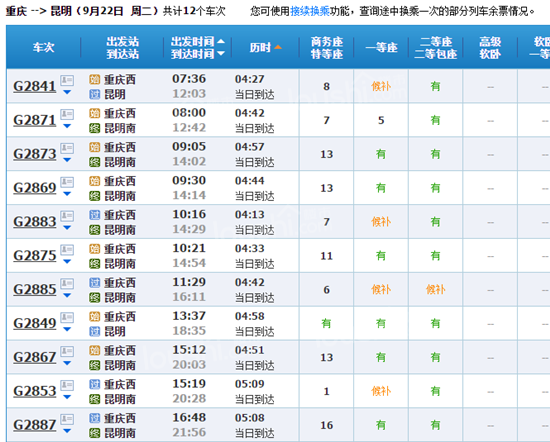Click pass-through icon beside 昆明 for G2849
This screenshot has width=550, height=442.
[94, 332]
